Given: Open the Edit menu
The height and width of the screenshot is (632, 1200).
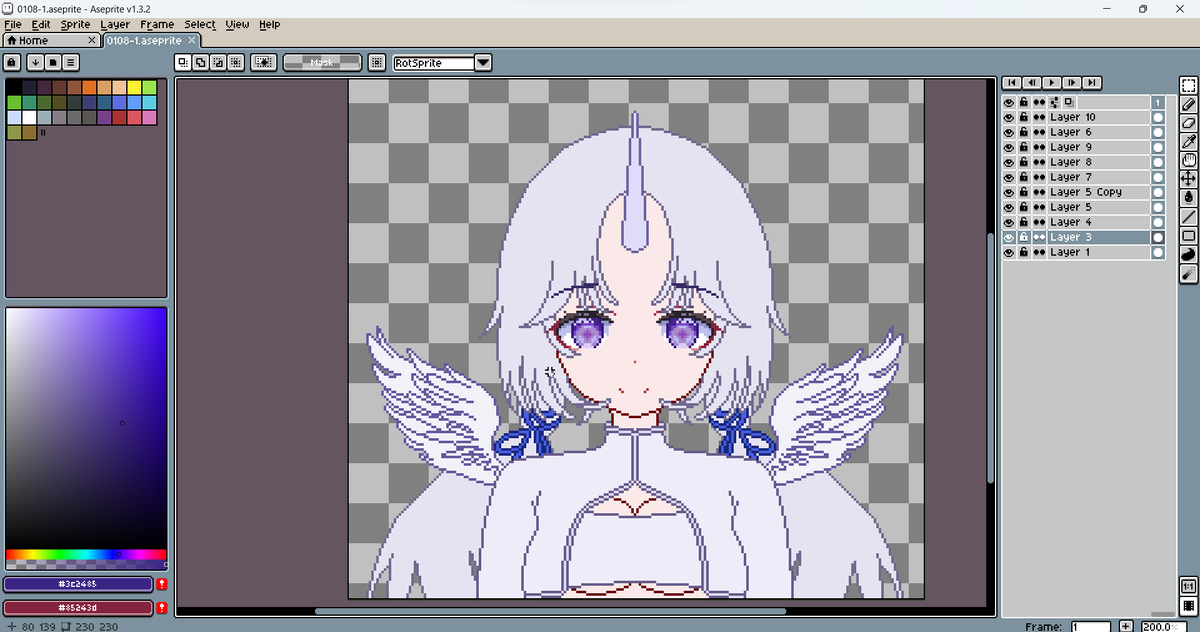Looking at the screenshot, I should (x=41, y=24).
